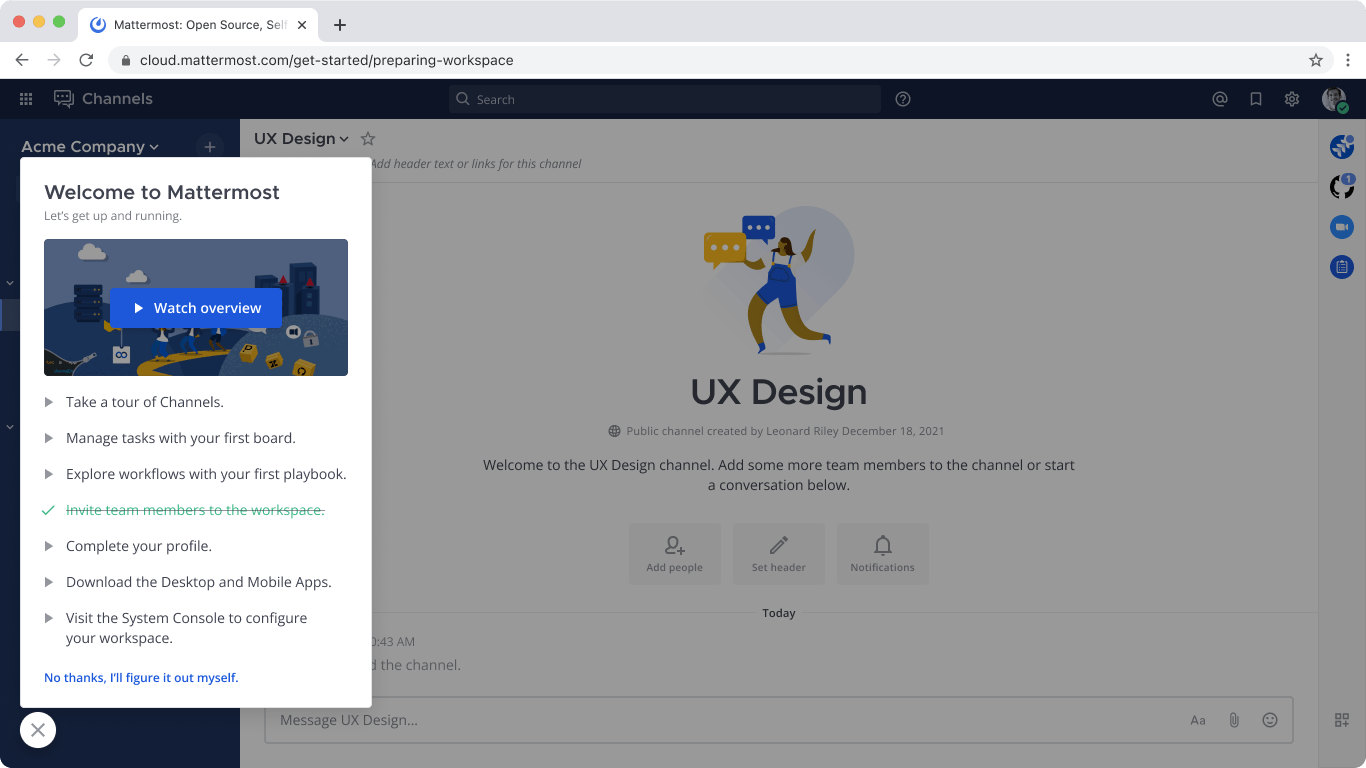Open the browser three-dot menu
Viewport: 1366px width, 768px height.
(1348, 60)
